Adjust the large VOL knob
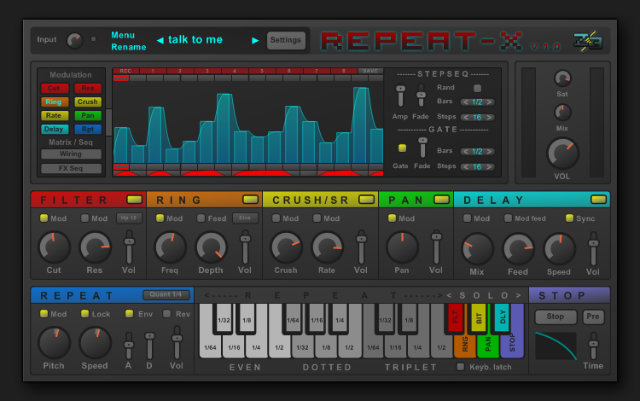Screen dimensions: 640x401 pos(562,153)
